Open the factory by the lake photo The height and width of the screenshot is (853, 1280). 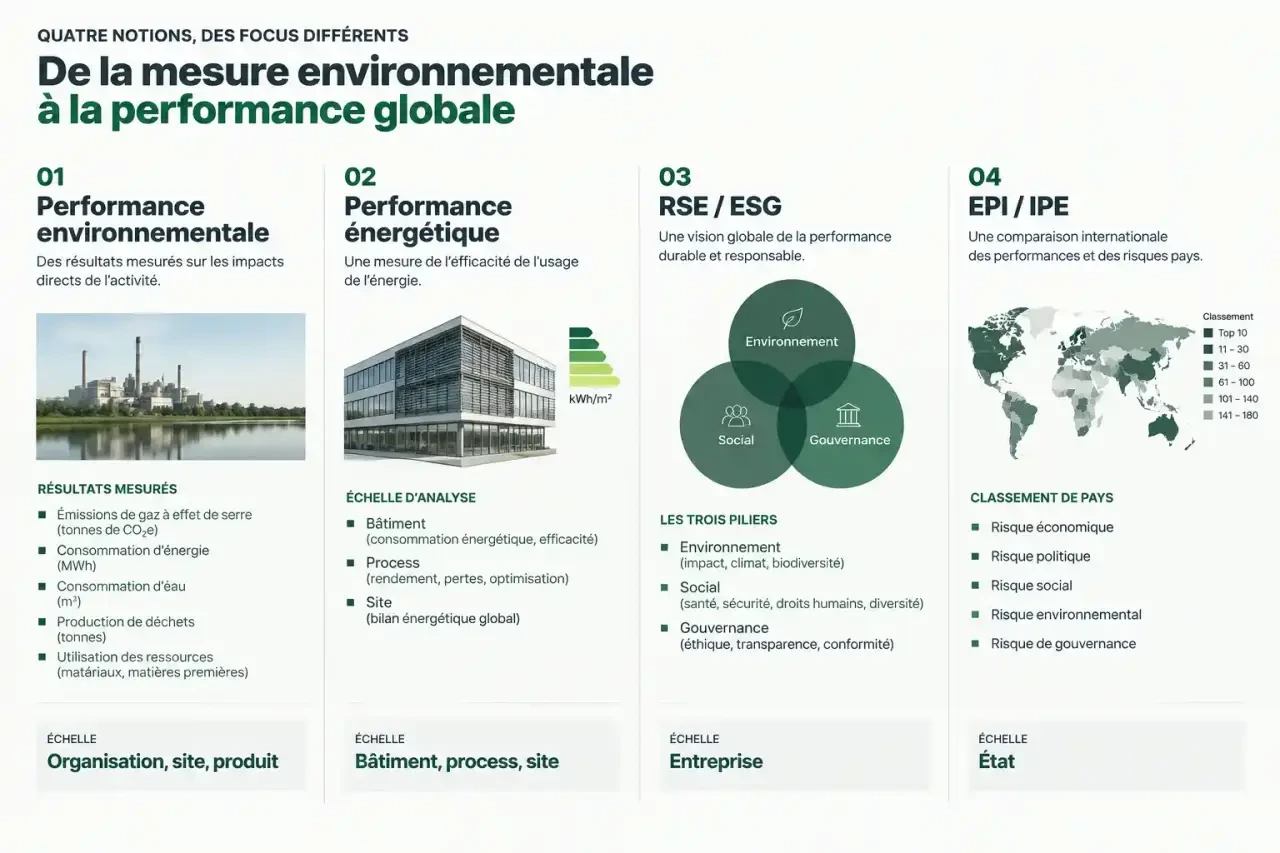click(x=171, y=387)
